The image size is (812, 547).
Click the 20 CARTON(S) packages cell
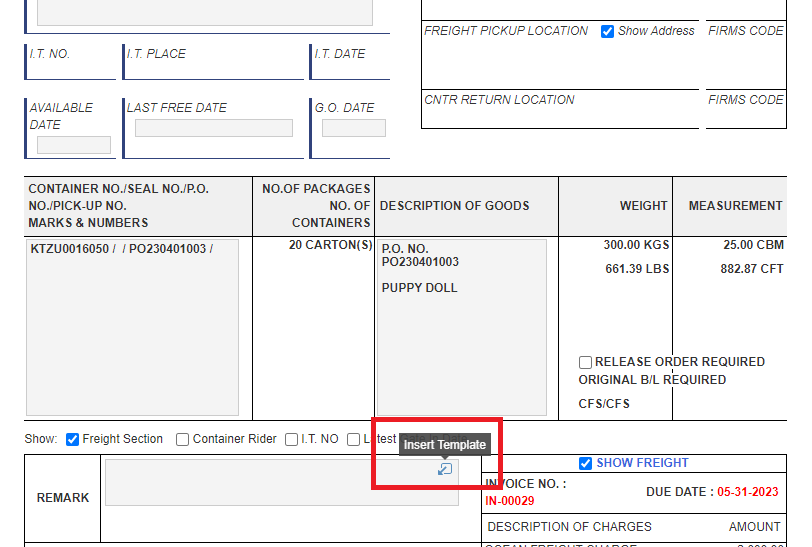(330, 245)
